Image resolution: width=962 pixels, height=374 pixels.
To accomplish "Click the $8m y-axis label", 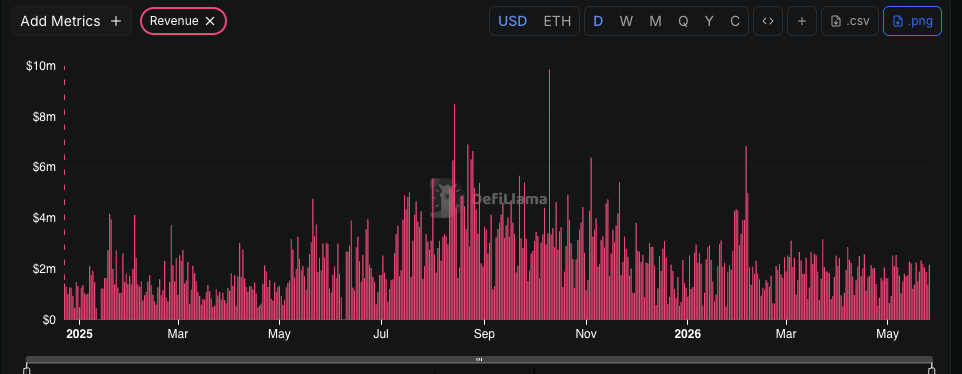I will point(44,116).
